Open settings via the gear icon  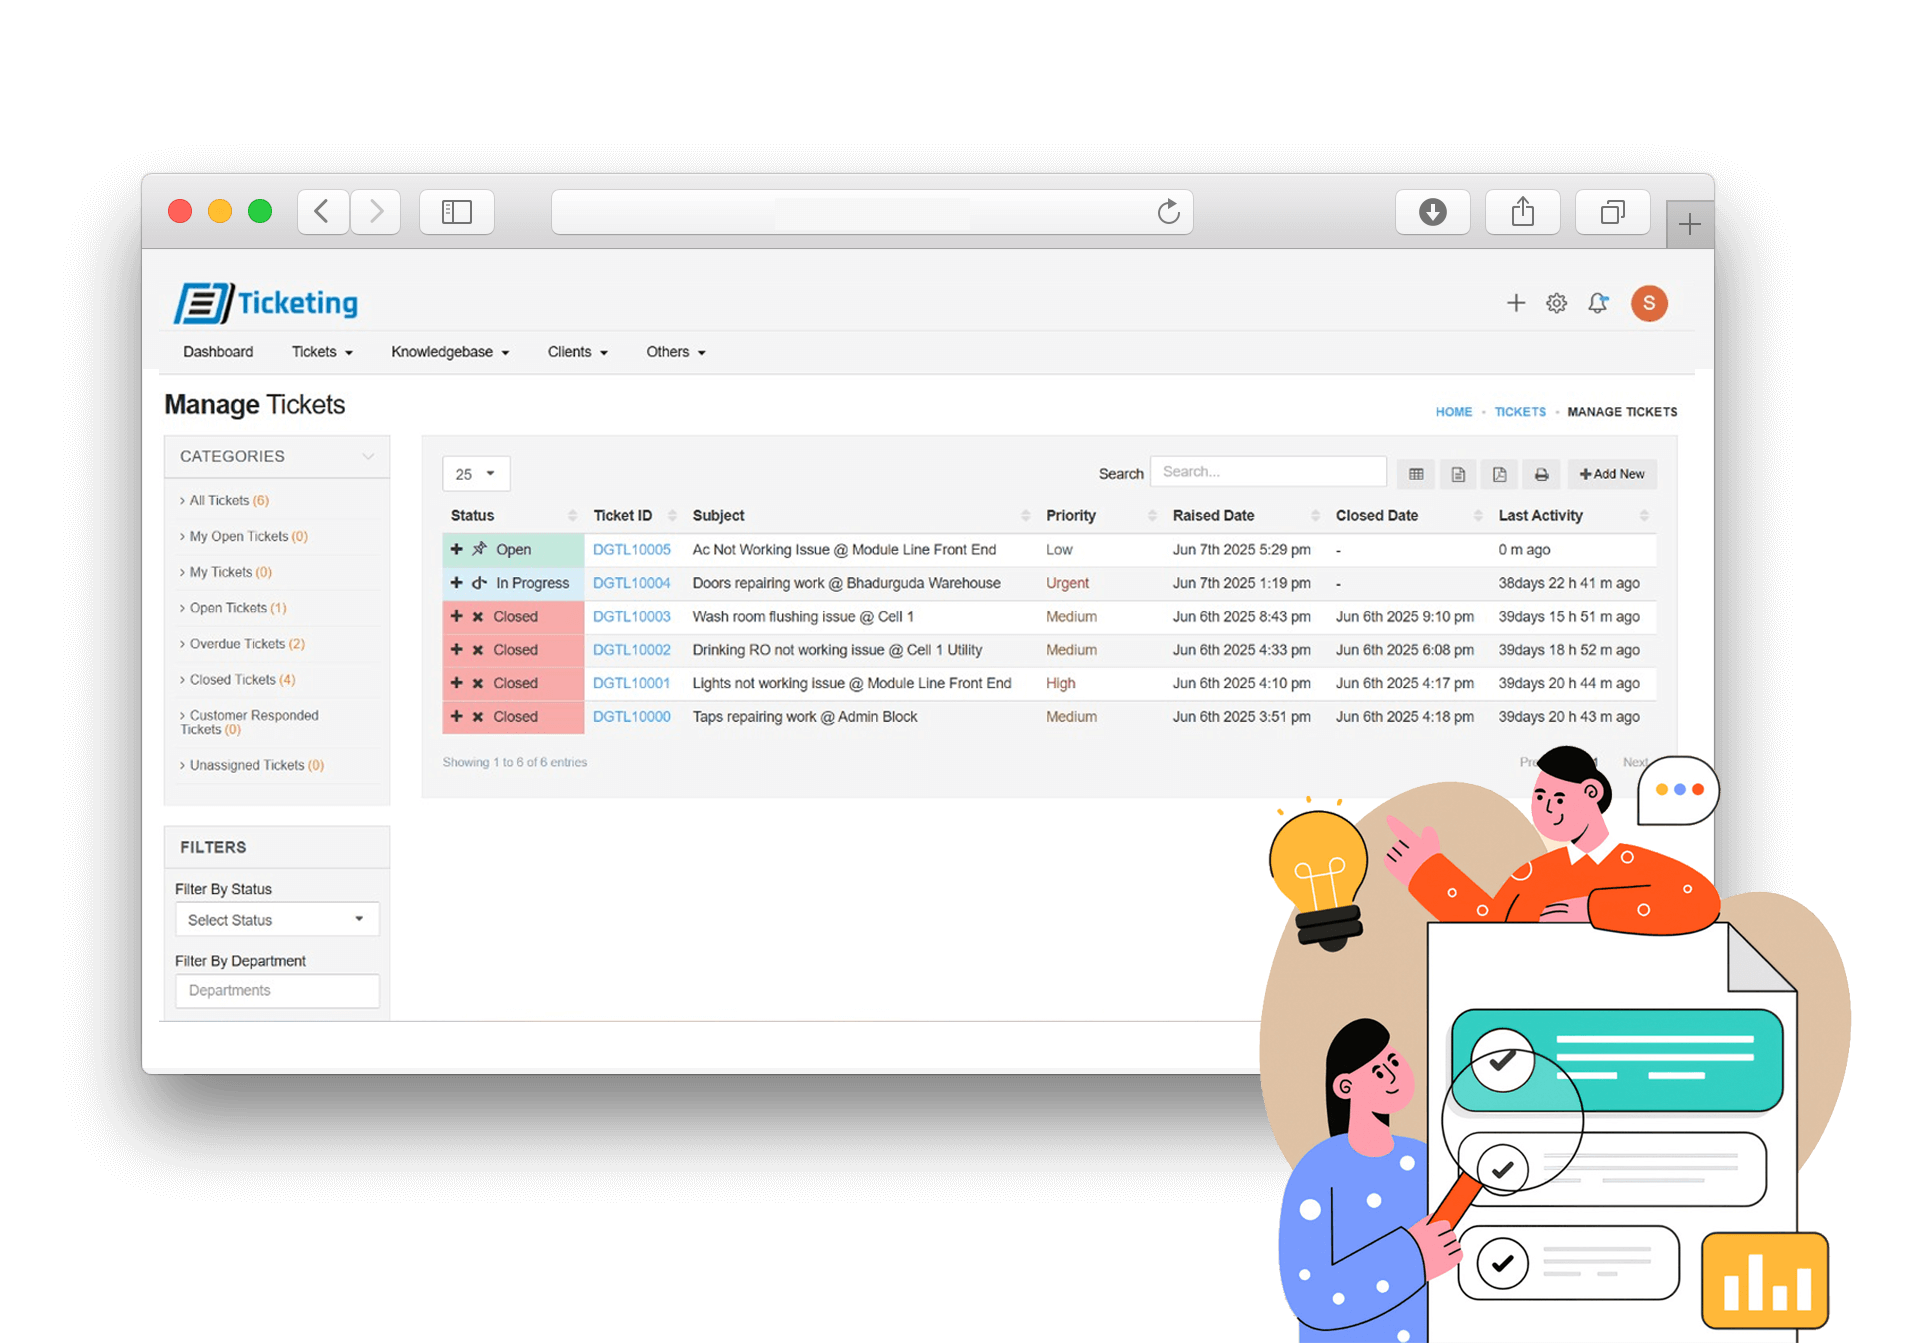[1556, 303]
